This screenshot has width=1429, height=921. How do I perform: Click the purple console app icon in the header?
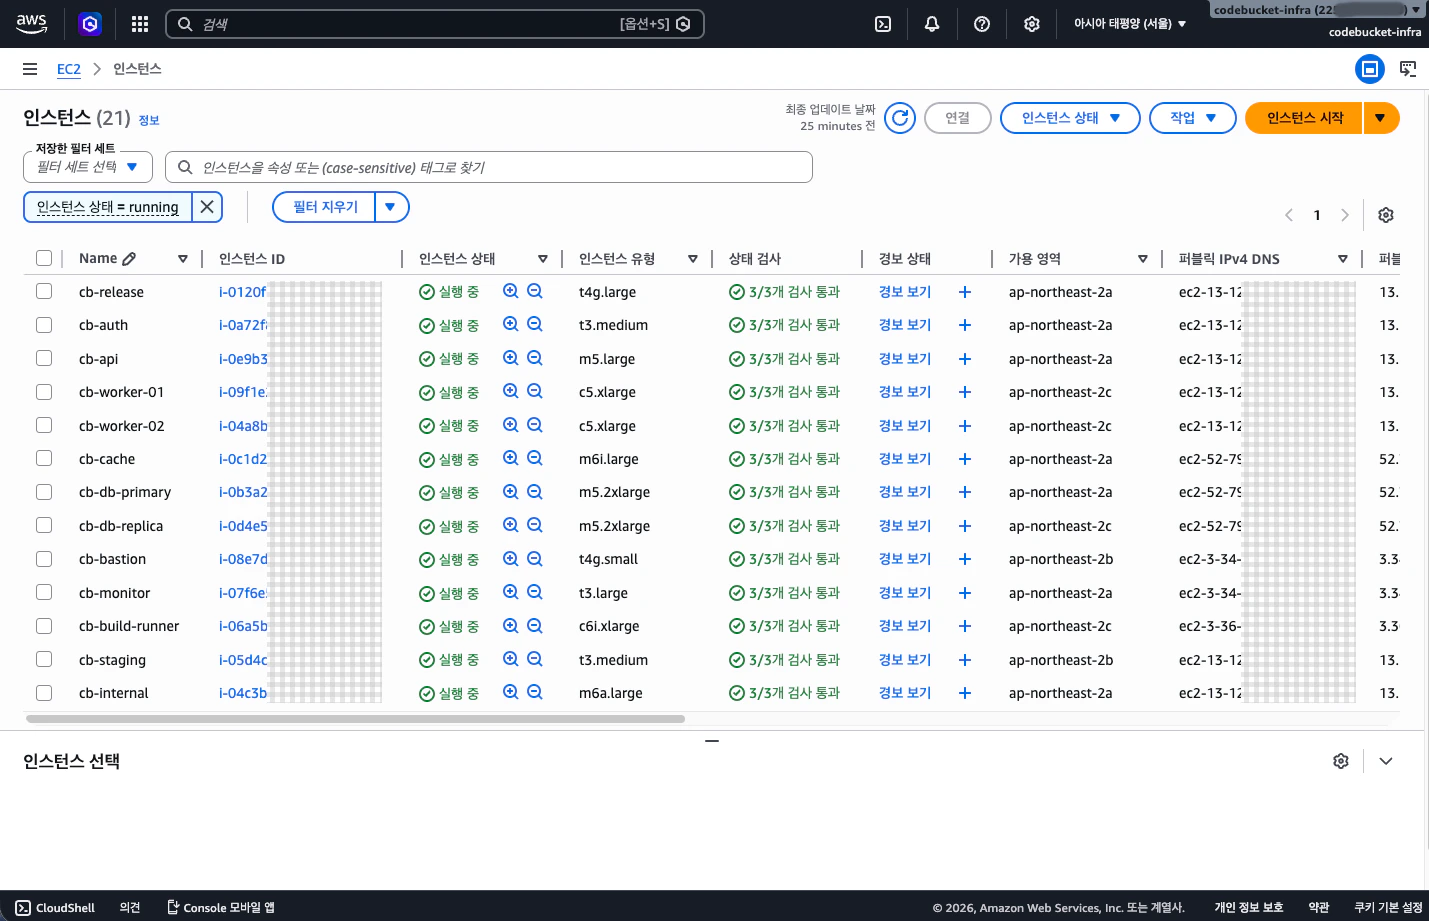(x=90, y=24)
